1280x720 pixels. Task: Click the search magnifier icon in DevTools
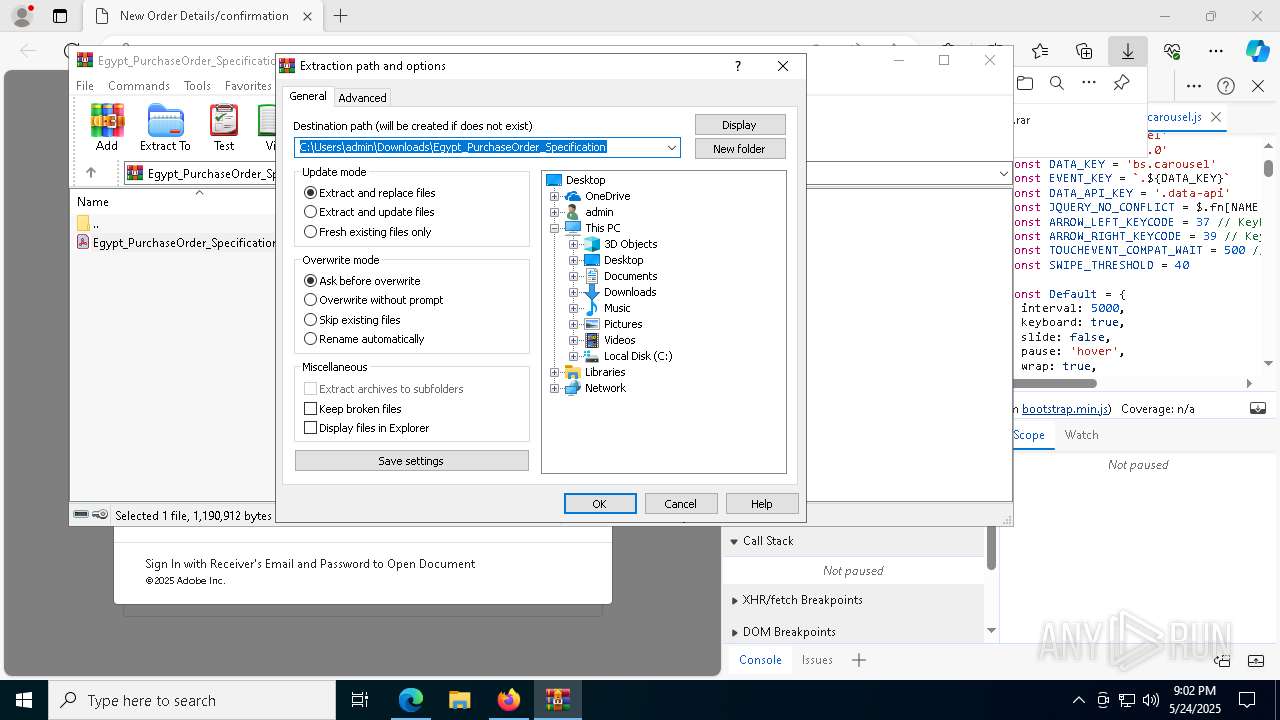(x=1056, y=84)
